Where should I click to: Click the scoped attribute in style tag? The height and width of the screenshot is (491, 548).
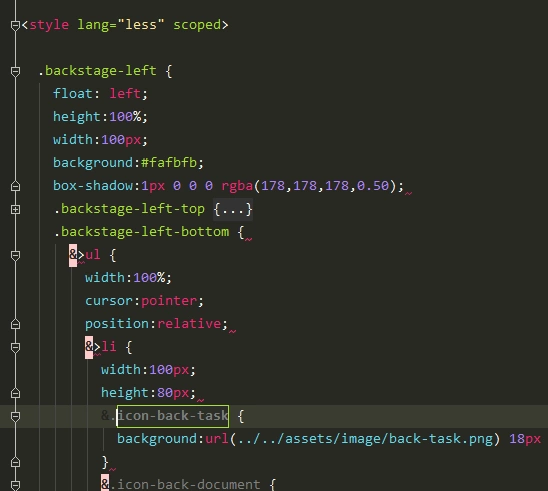[x=197, y=25]
